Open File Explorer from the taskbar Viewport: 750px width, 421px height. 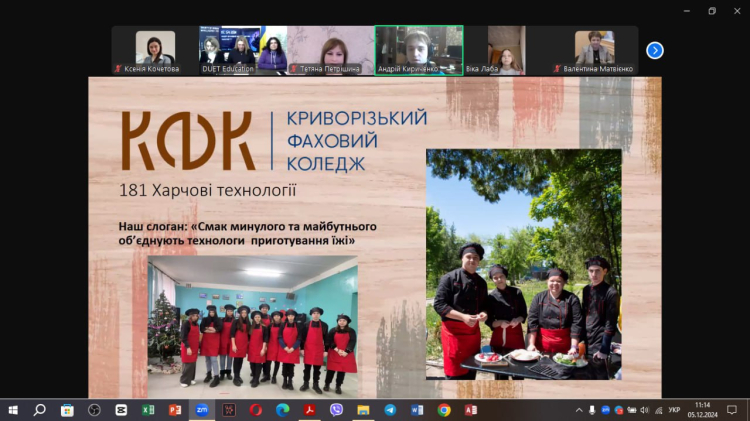[x=363, y=410]
